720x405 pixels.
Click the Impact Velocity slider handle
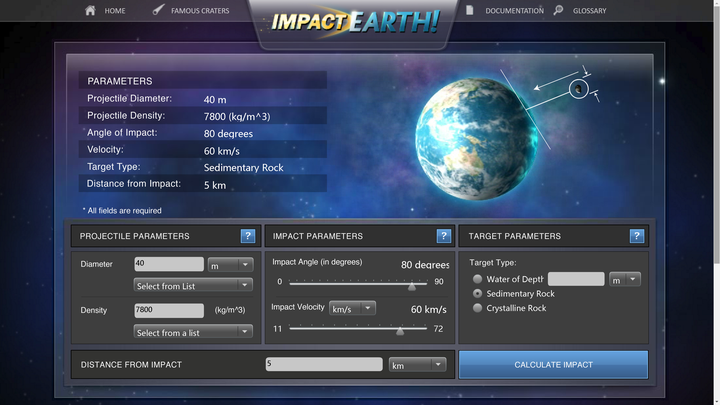(x=400, y=331)
